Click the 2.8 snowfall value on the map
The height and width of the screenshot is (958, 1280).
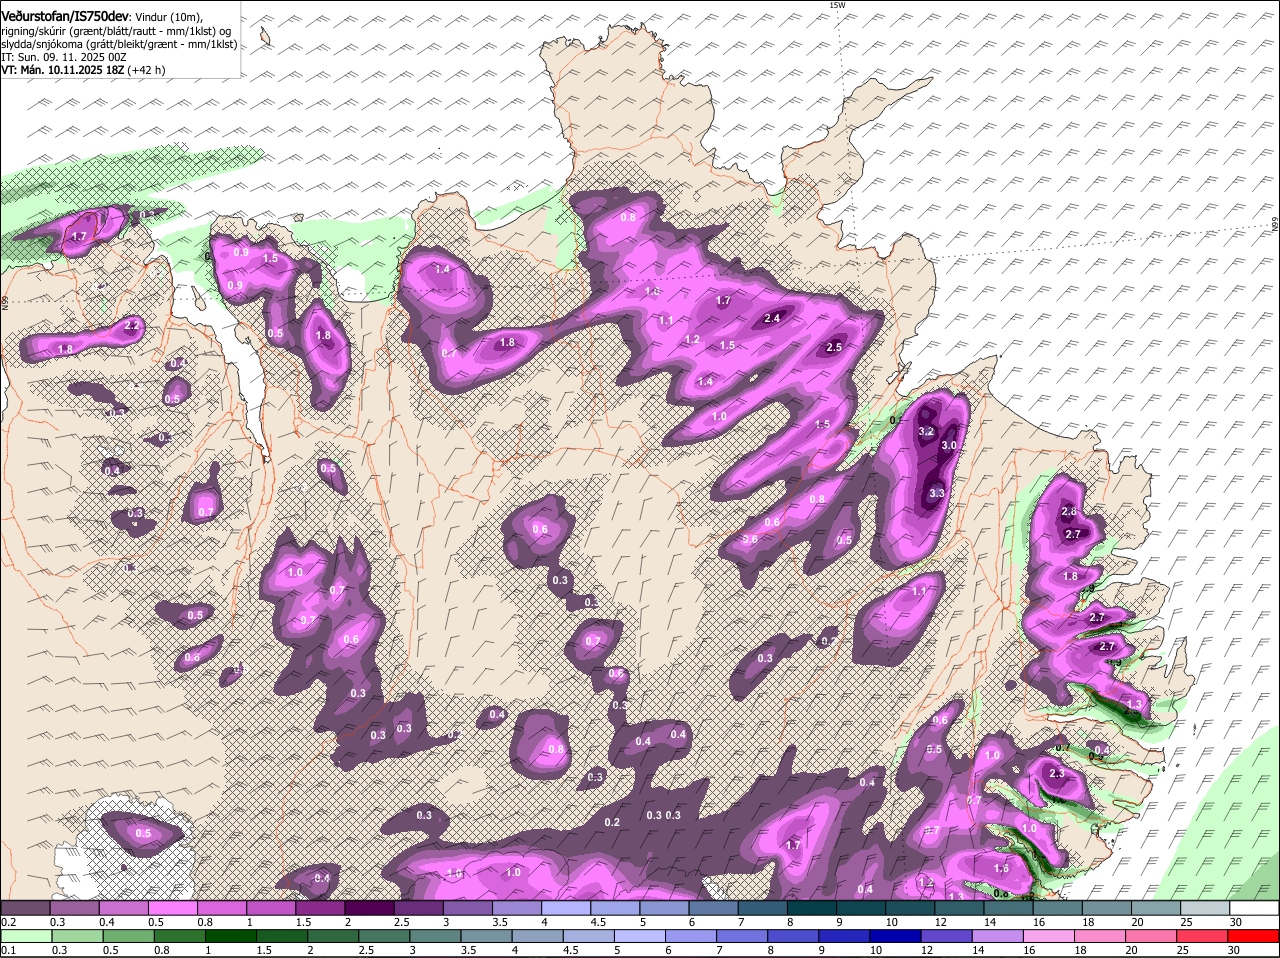coord(1069,511)
